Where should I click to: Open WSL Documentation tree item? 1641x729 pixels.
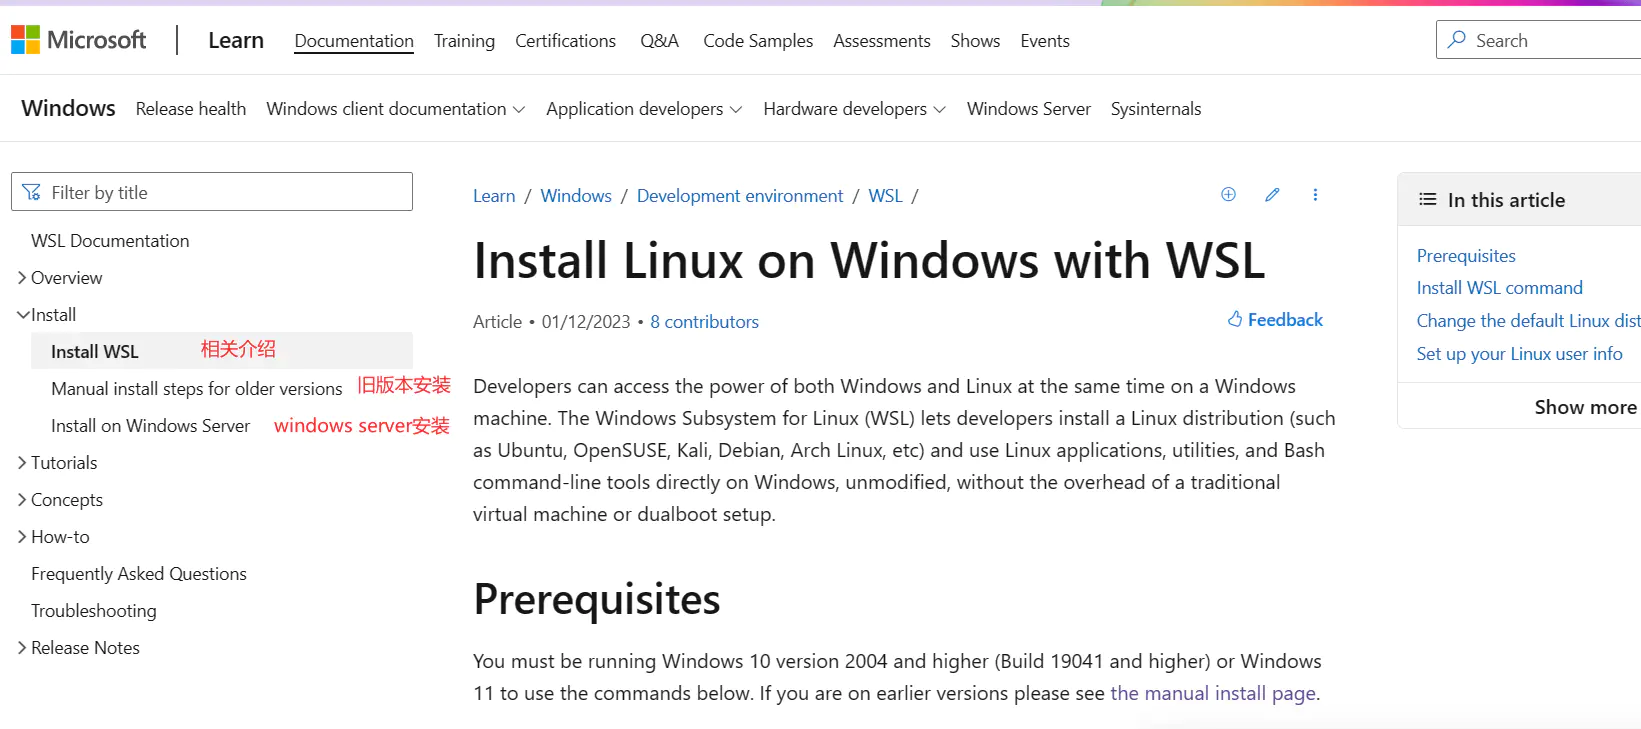tap(110, 241)
